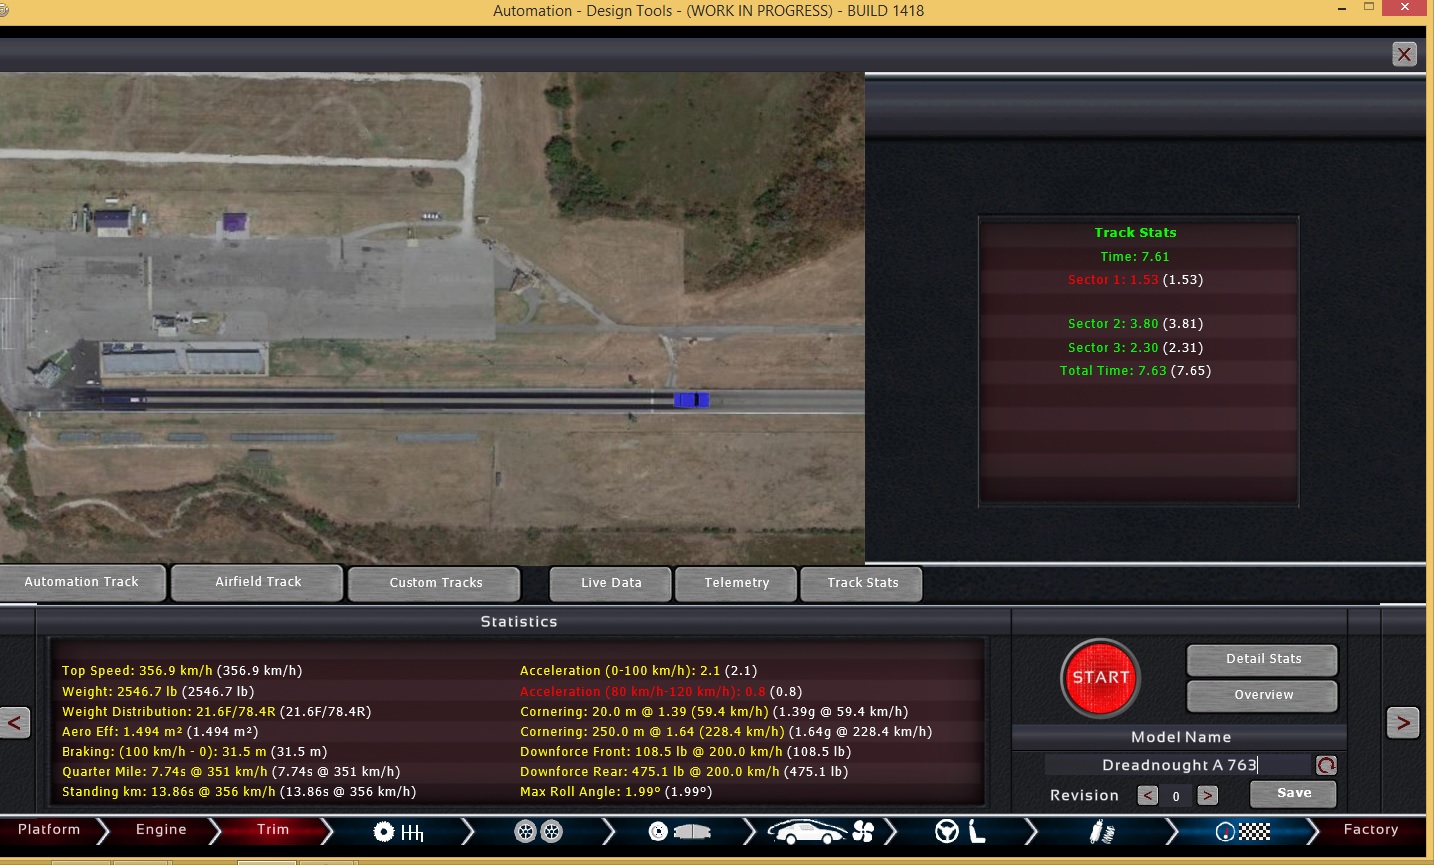The width and height of the screenshot is (1434, 865).
Task: Click the Sector 3: 2.30 line
Action: click(1135, 348)
